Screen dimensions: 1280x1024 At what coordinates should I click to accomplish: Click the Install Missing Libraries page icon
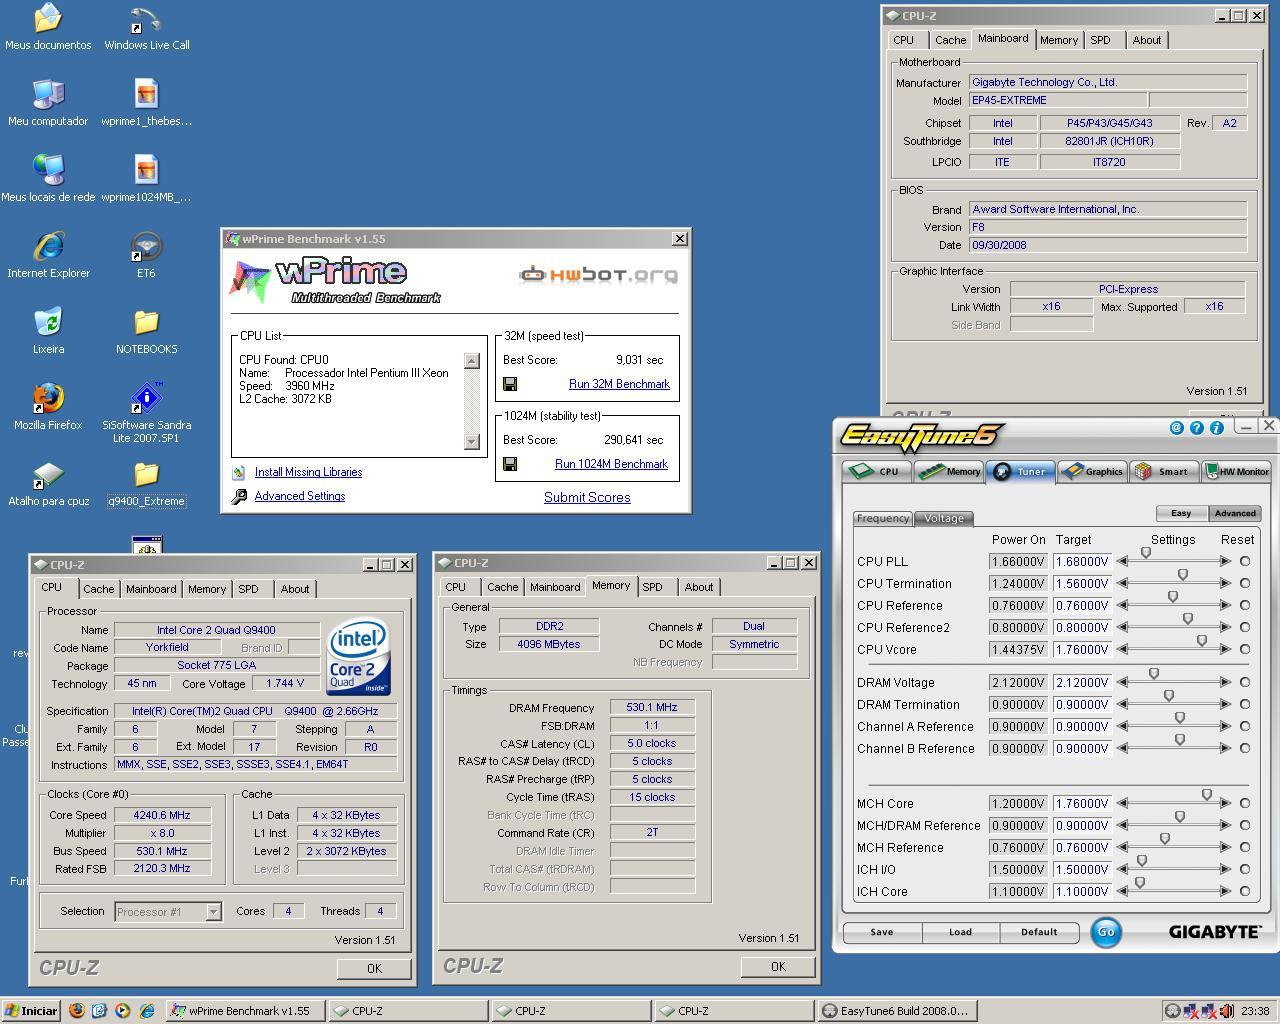[x=239, y=472]
